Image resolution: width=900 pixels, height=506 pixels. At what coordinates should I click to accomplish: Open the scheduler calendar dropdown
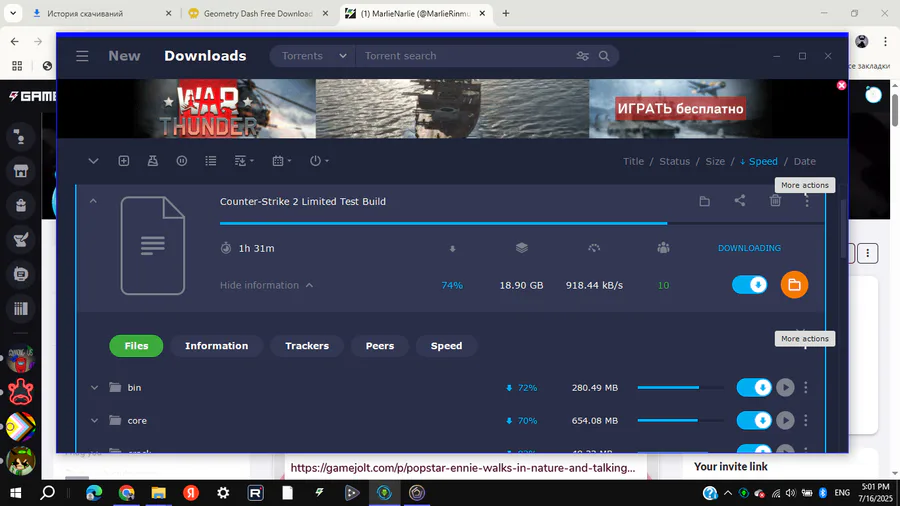point(281,161)
